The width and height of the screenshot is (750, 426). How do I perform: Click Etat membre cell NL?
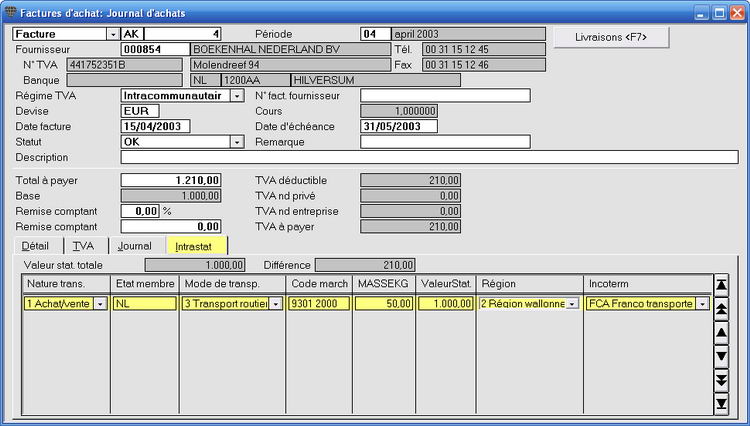click(145, 304)
